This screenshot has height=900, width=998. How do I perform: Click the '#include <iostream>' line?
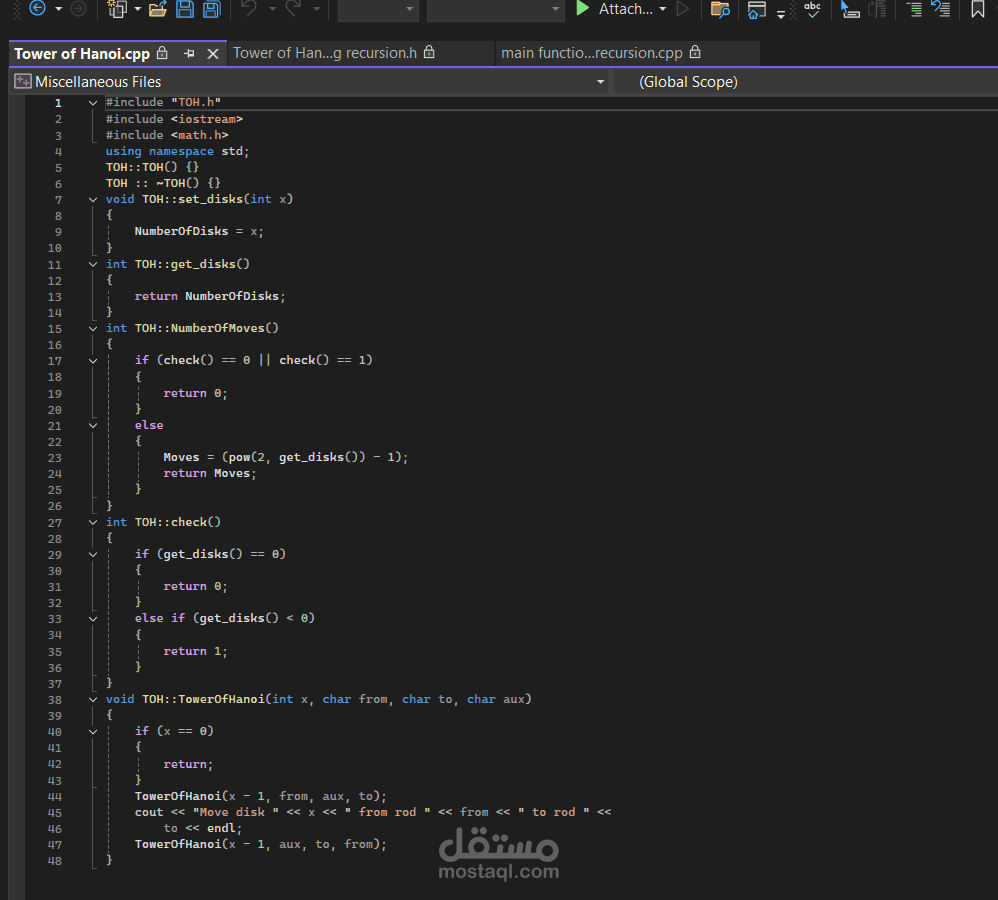click(x=174, y=119)
